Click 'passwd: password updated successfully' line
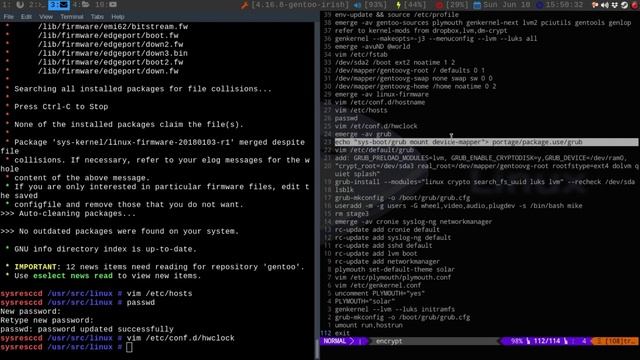 pyautogui.click(x=87, y=329)
